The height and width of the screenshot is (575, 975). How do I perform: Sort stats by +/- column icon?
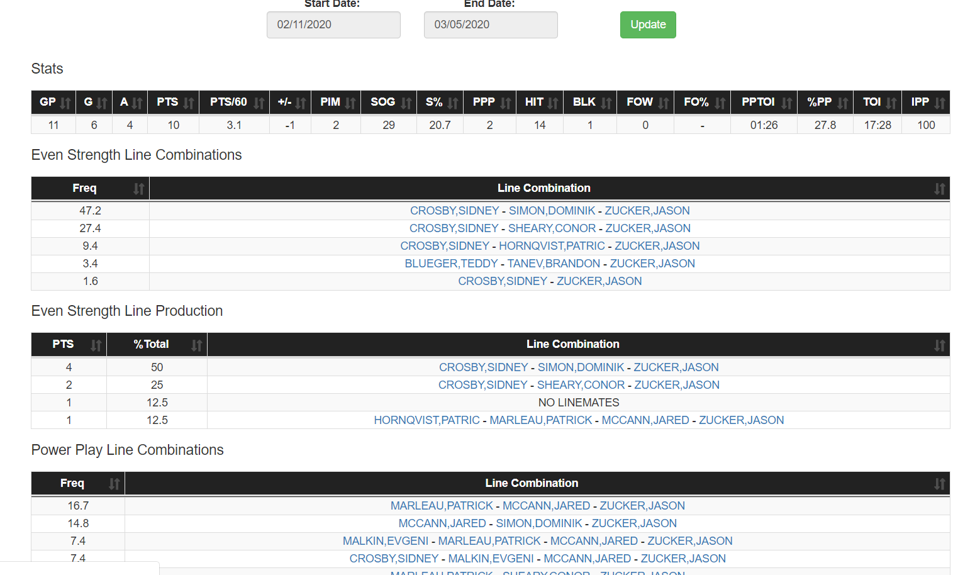(x=301, y=103)
